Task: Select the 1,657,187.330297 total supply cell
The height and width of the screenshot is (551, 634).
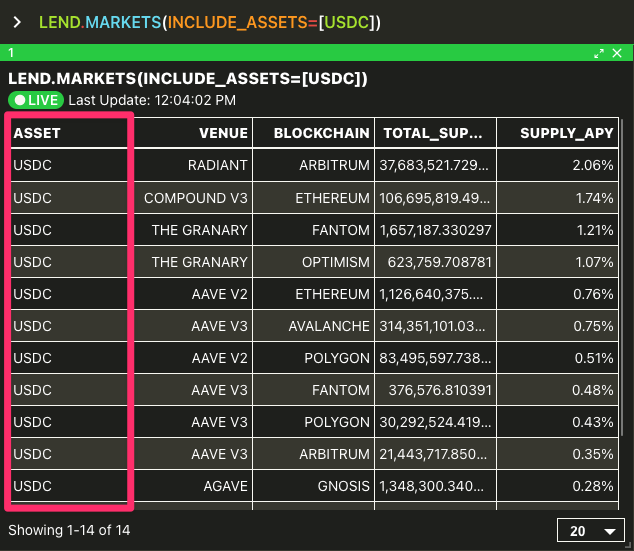Action: (435, 230)
